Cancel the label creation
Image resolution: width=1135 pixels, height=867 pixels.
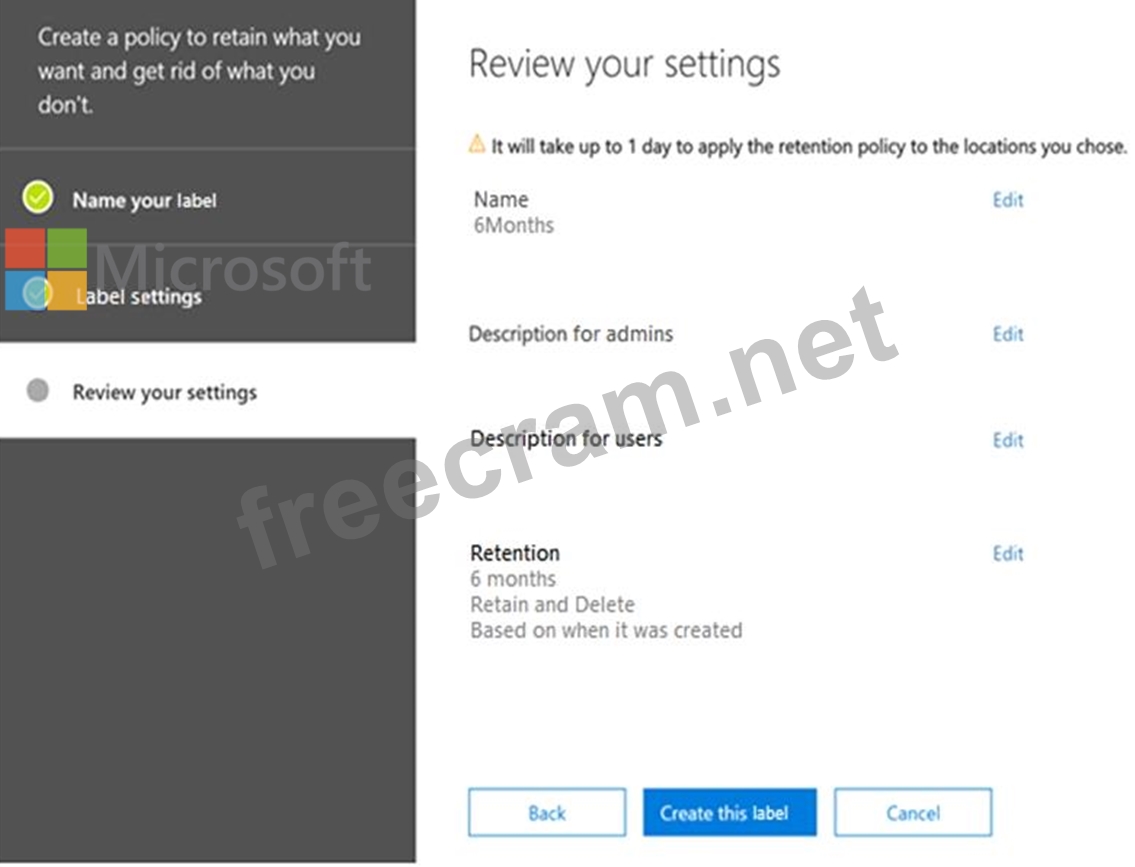tap(913, 813)
